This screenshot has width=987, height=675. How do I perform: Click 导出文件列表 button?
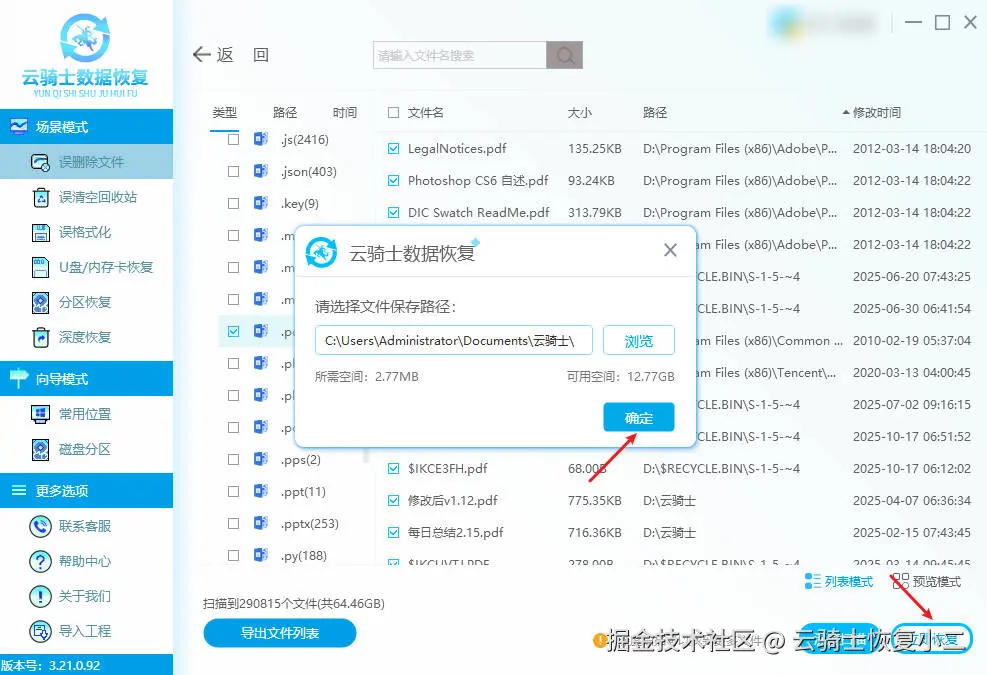pyautogui.click(x=280, y=633)
